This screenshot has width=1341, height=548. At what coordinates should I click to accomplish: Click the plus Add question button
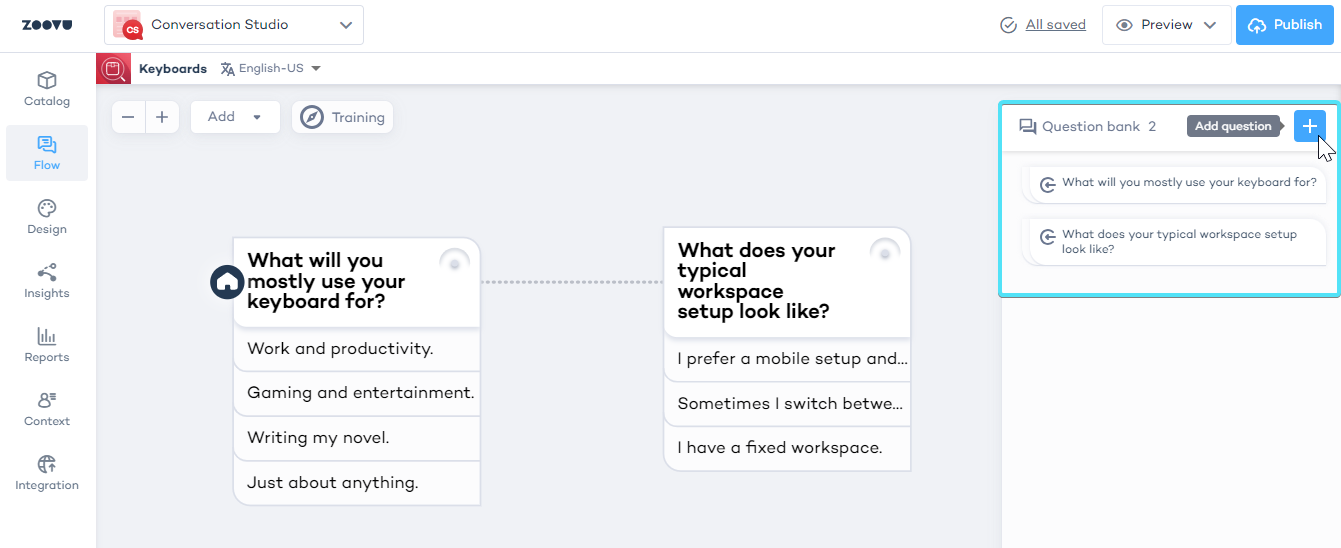1309,126
